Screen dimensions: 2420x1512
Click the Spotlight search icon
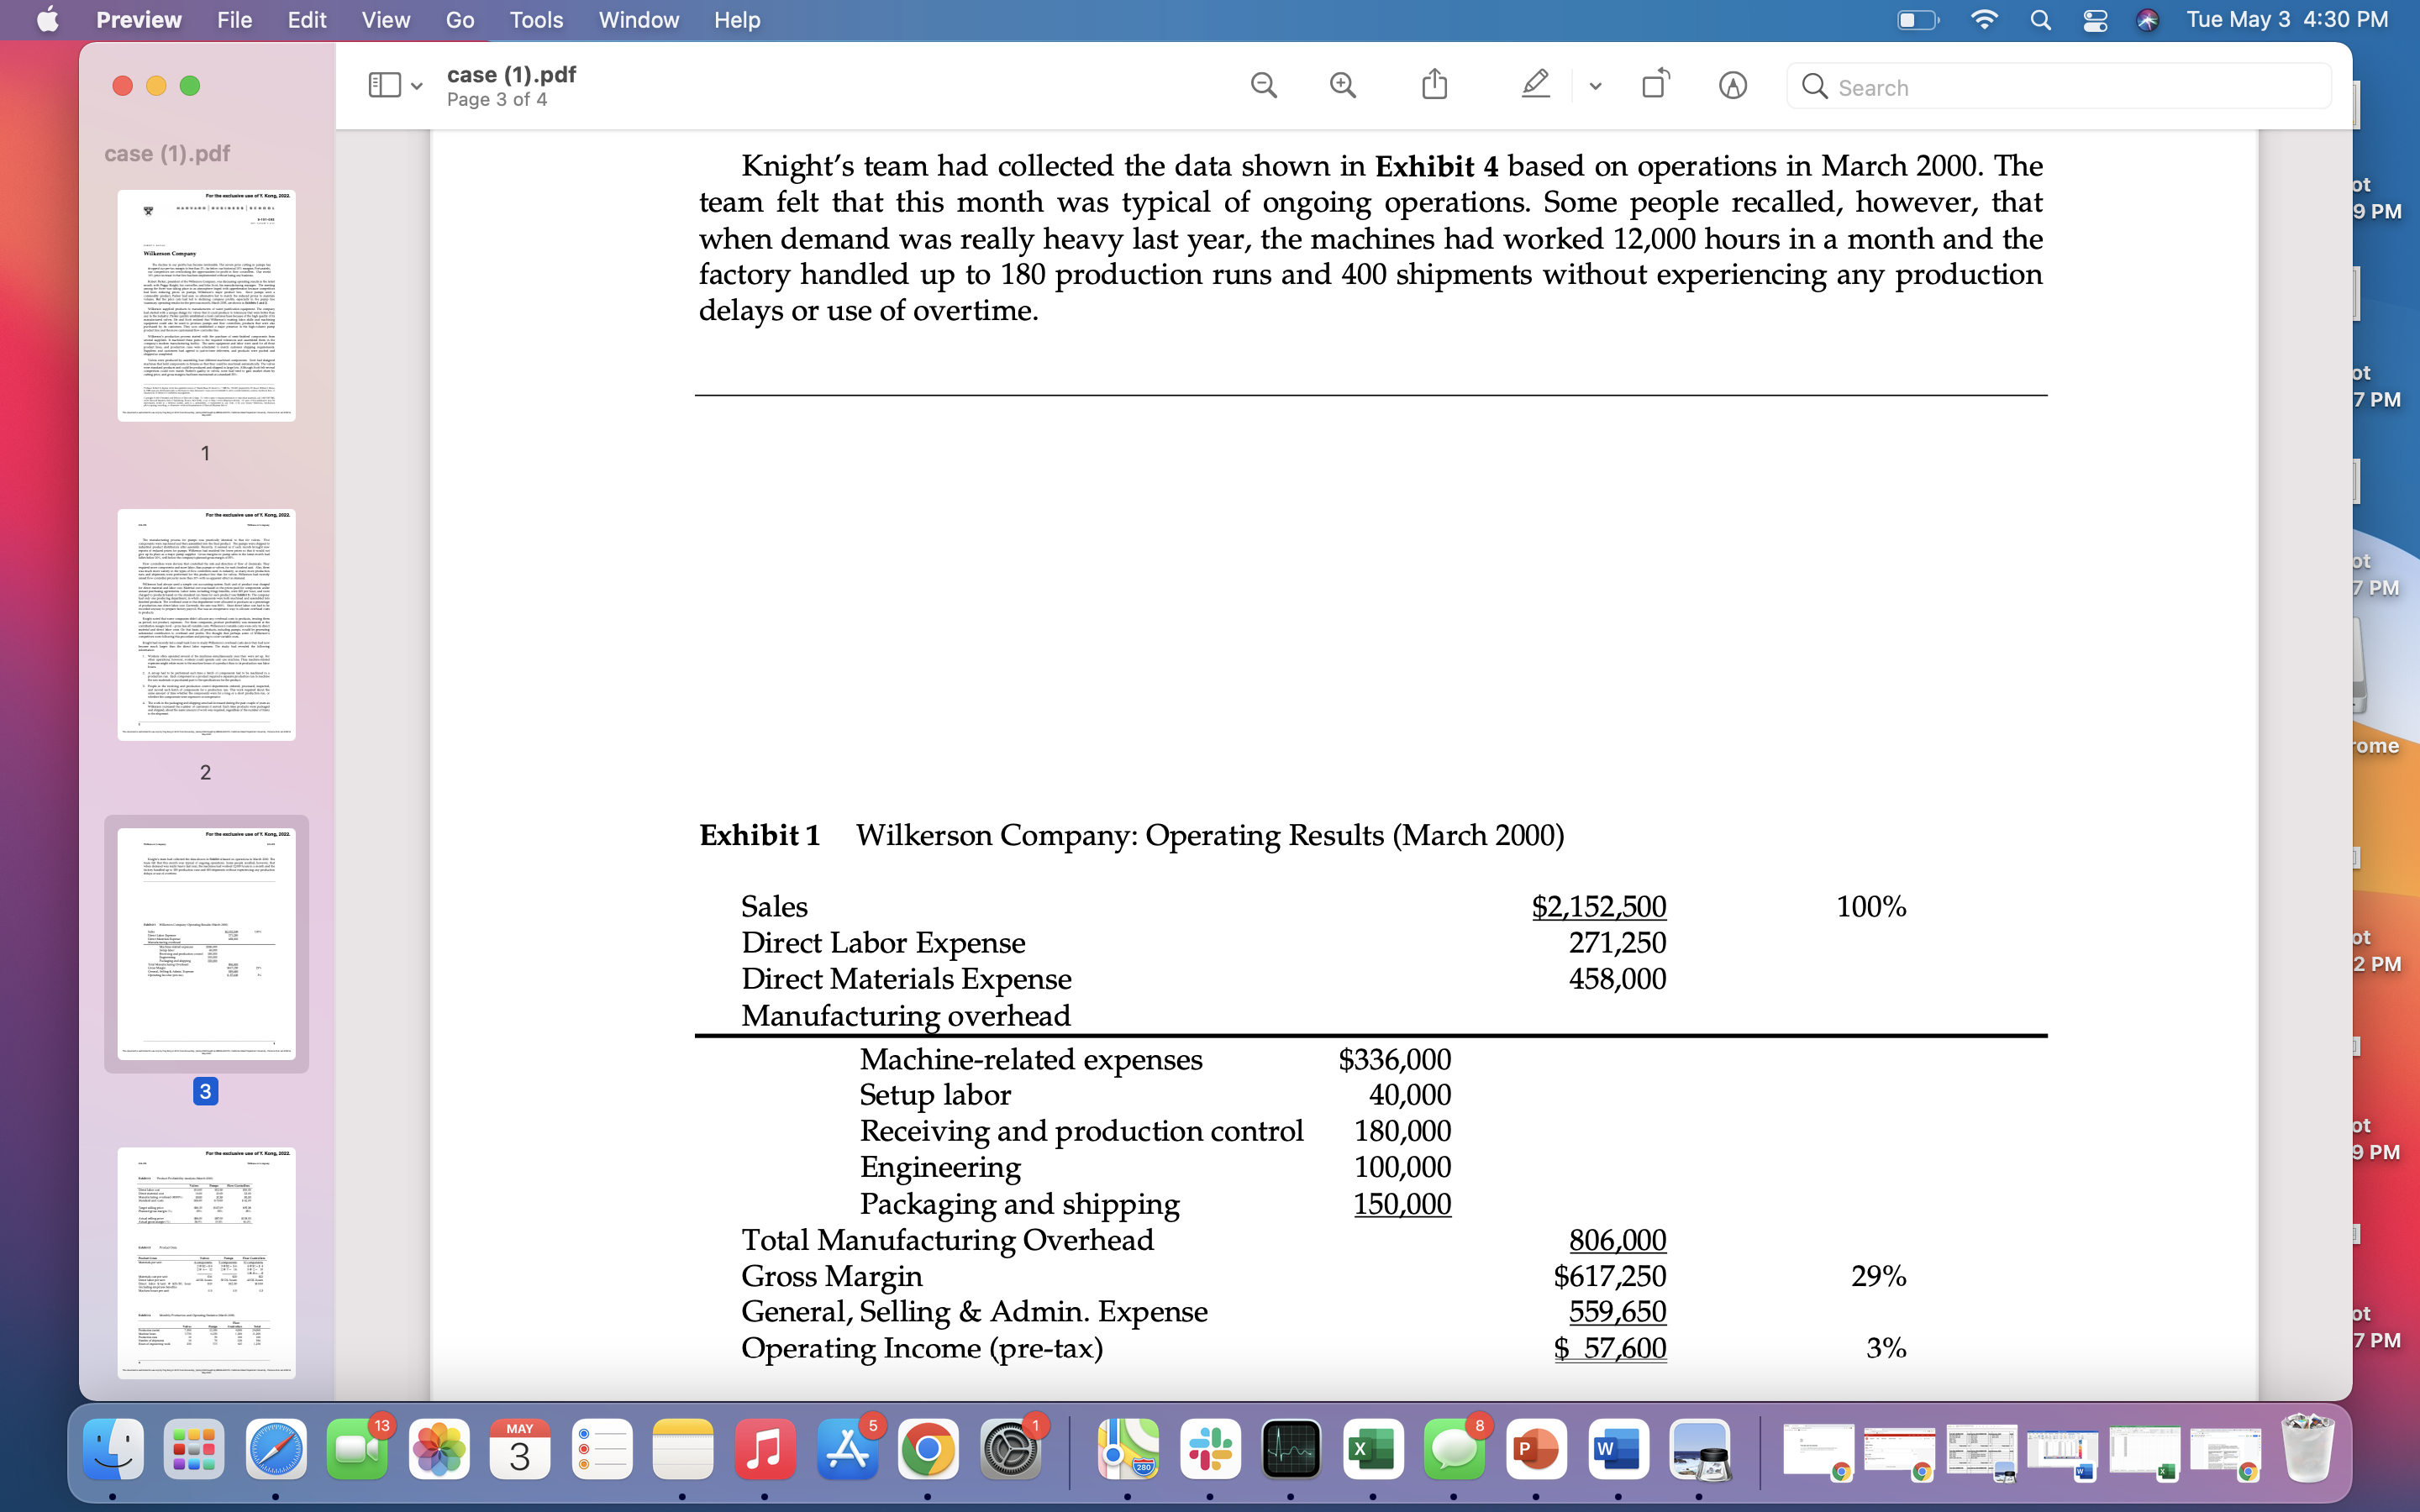tap(2041, 20)
